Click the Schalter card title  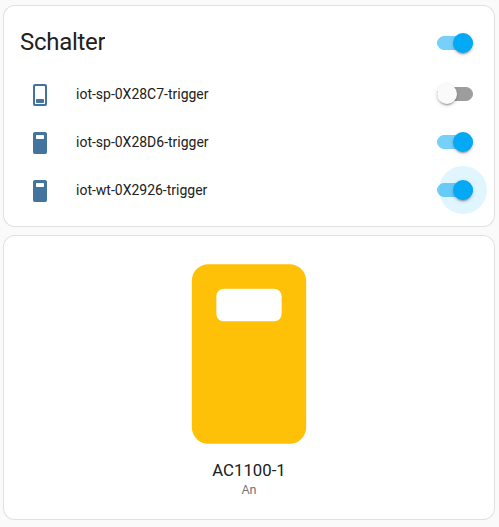(63, 42)
